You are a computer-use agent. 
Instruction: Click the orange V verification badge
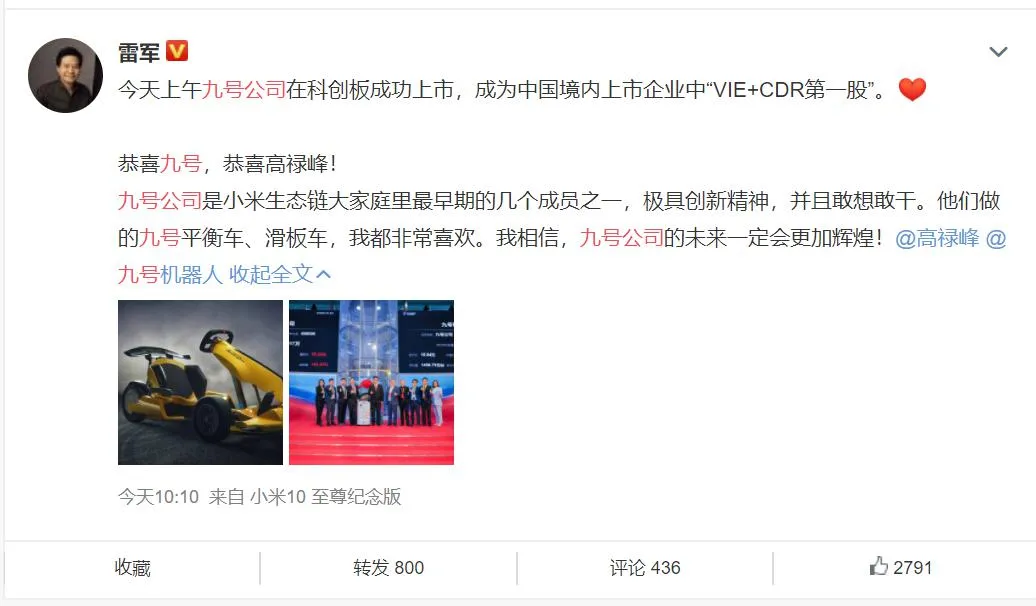coord(177,51)
